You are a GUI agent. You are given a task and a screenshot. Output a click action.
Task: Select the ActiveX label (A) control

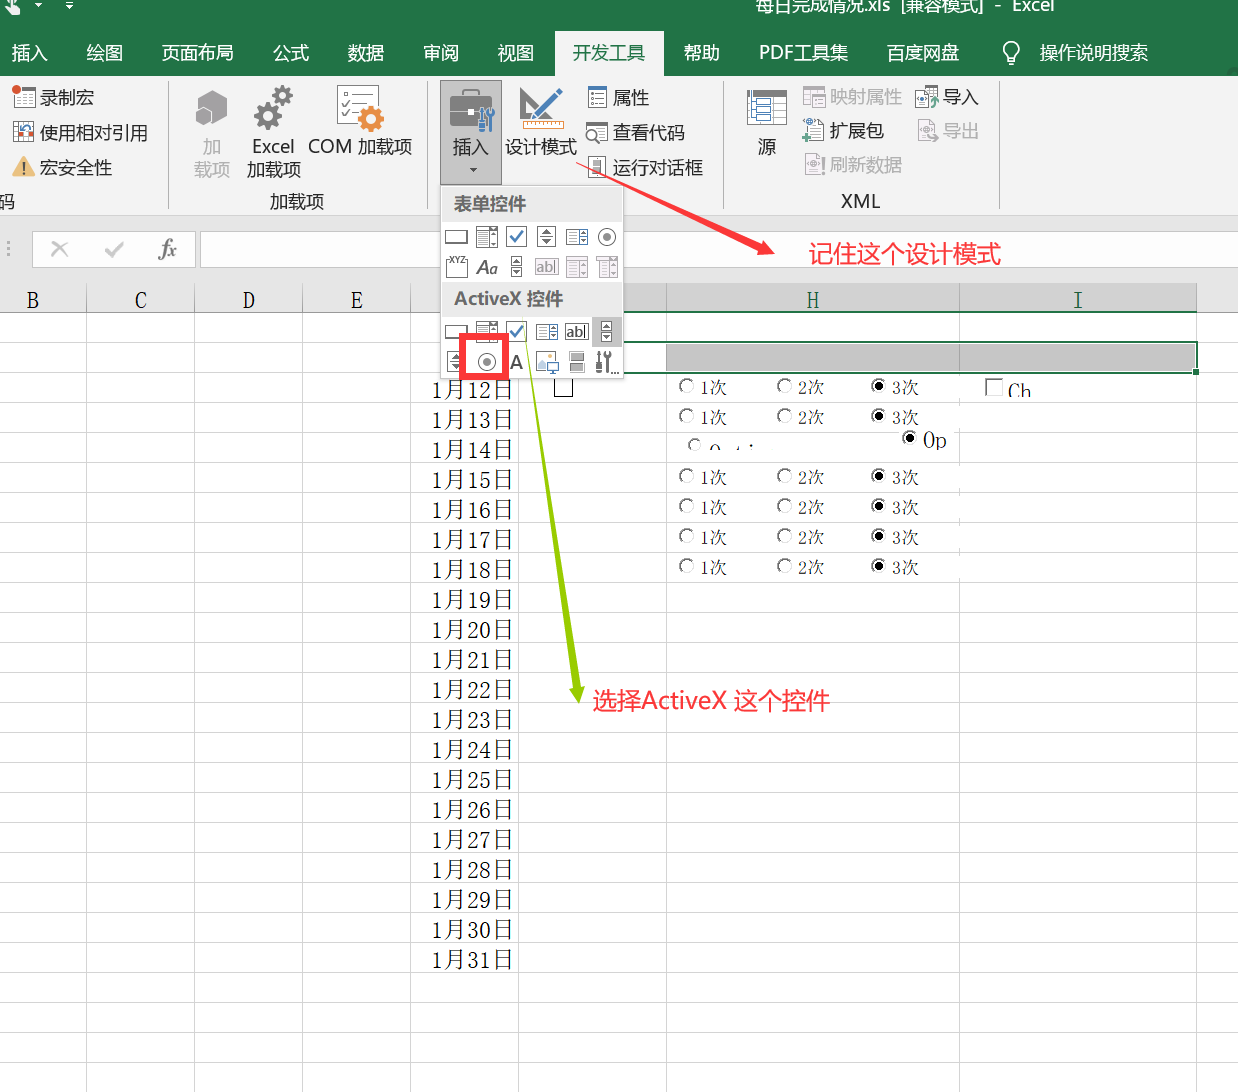[516, 362]
